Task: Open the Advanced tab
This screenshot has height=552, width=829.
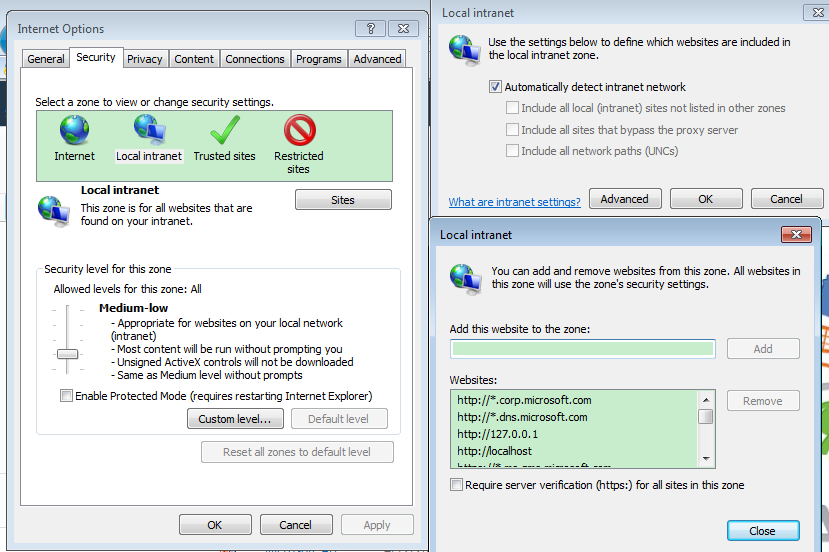Action: [x=377, y=59]
